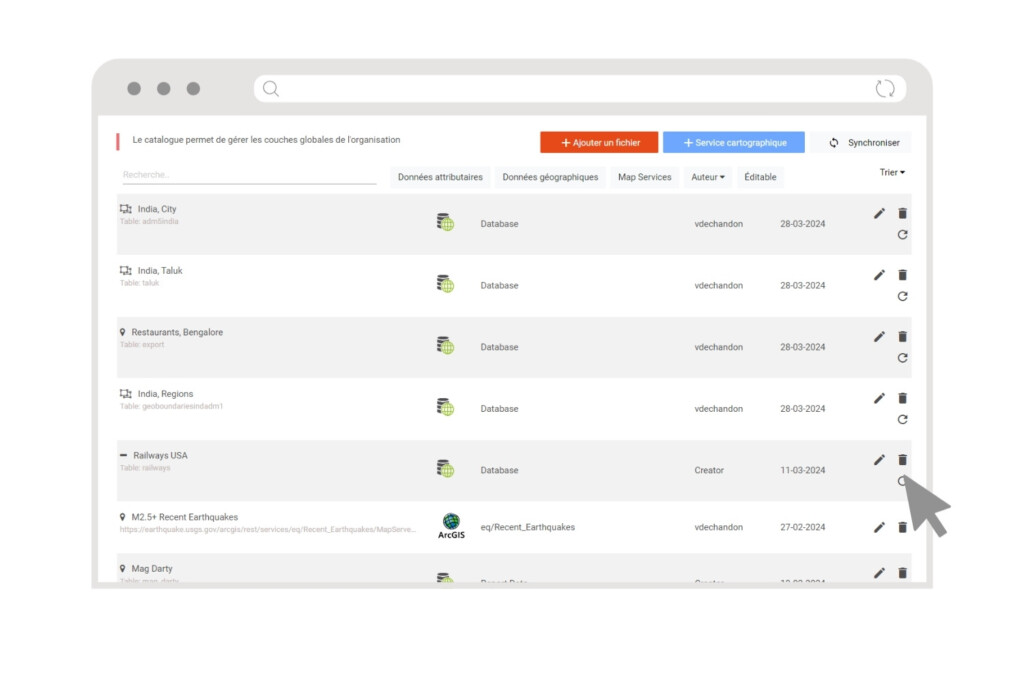This screenshot has height=683, width=1024.
Task: Toggle the Éditable filter
Action: pyautogui.click(x=760, y=177)
